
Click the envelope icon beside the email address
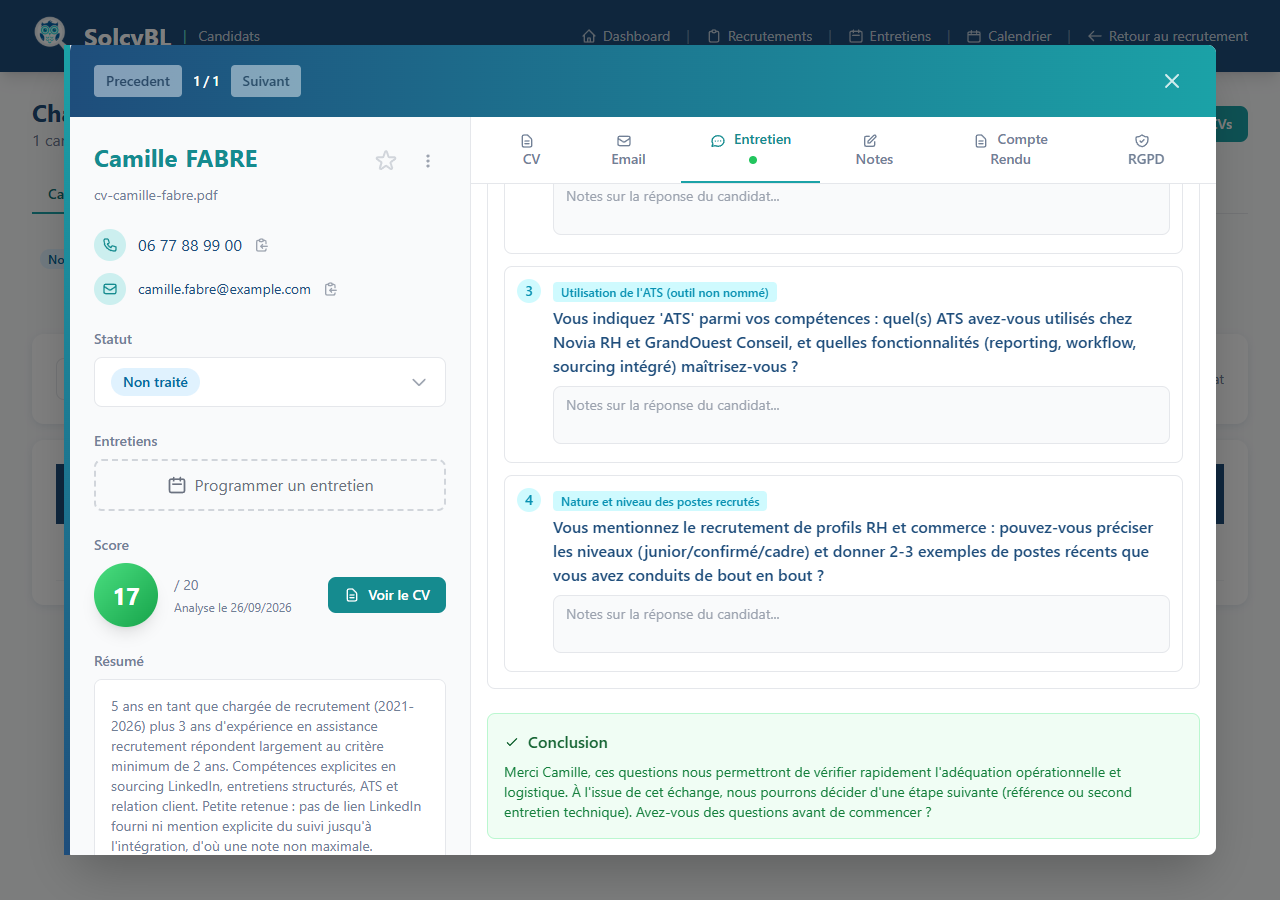point(110,289)
